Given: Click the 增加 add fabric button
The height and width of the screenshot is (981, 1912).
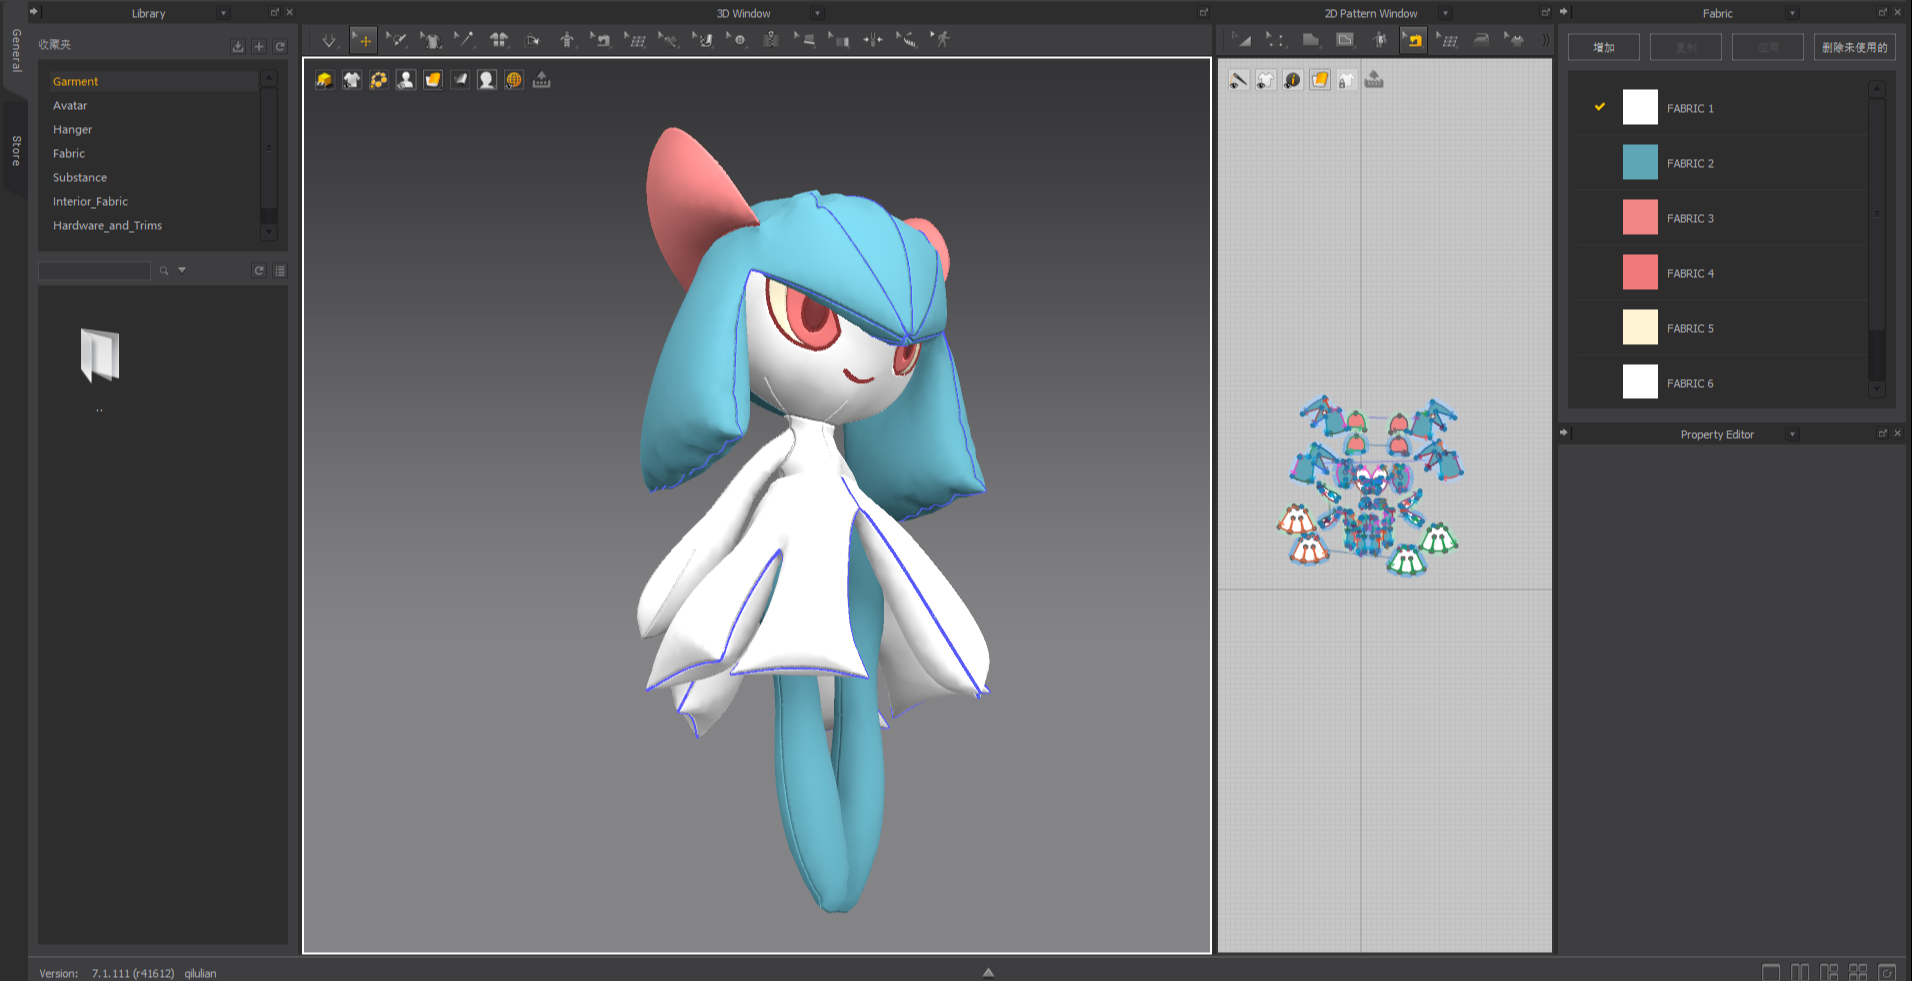Looking at the screenshot, I should click(1604, 47).
